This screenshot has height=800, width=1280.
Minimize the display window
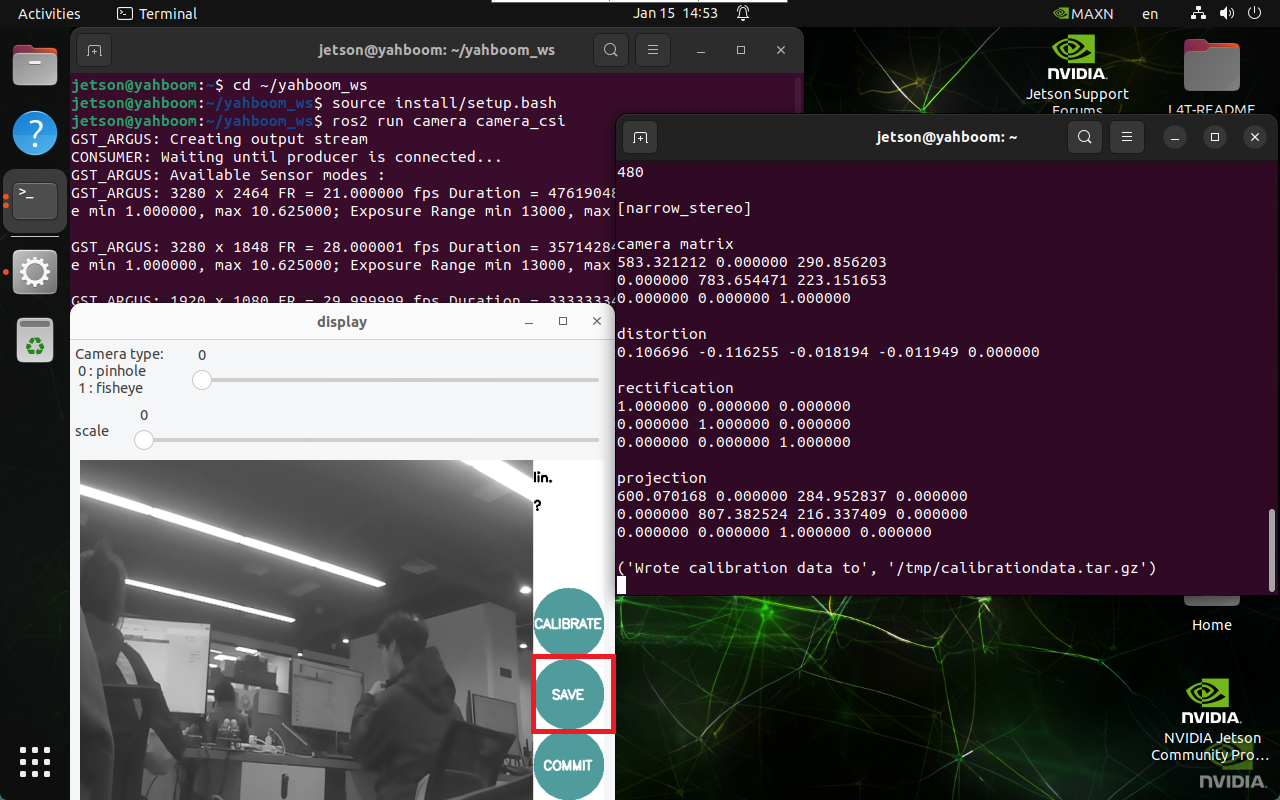coord(529,322)
